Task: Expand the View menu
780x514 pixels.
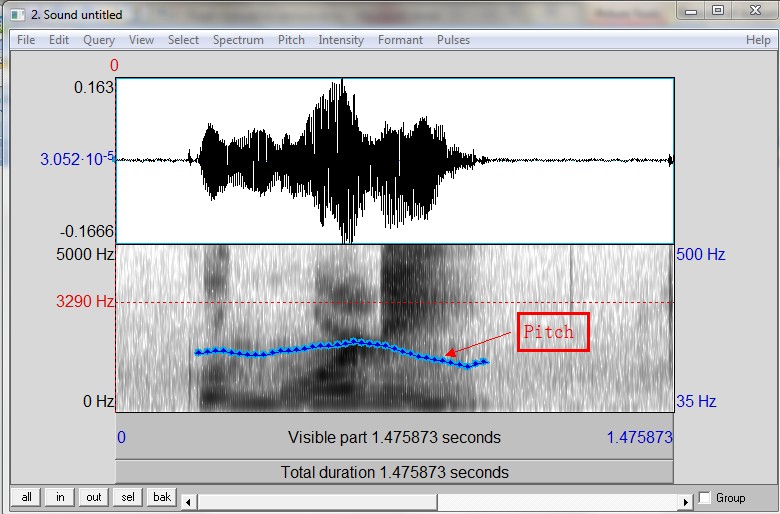Action: 141,40
